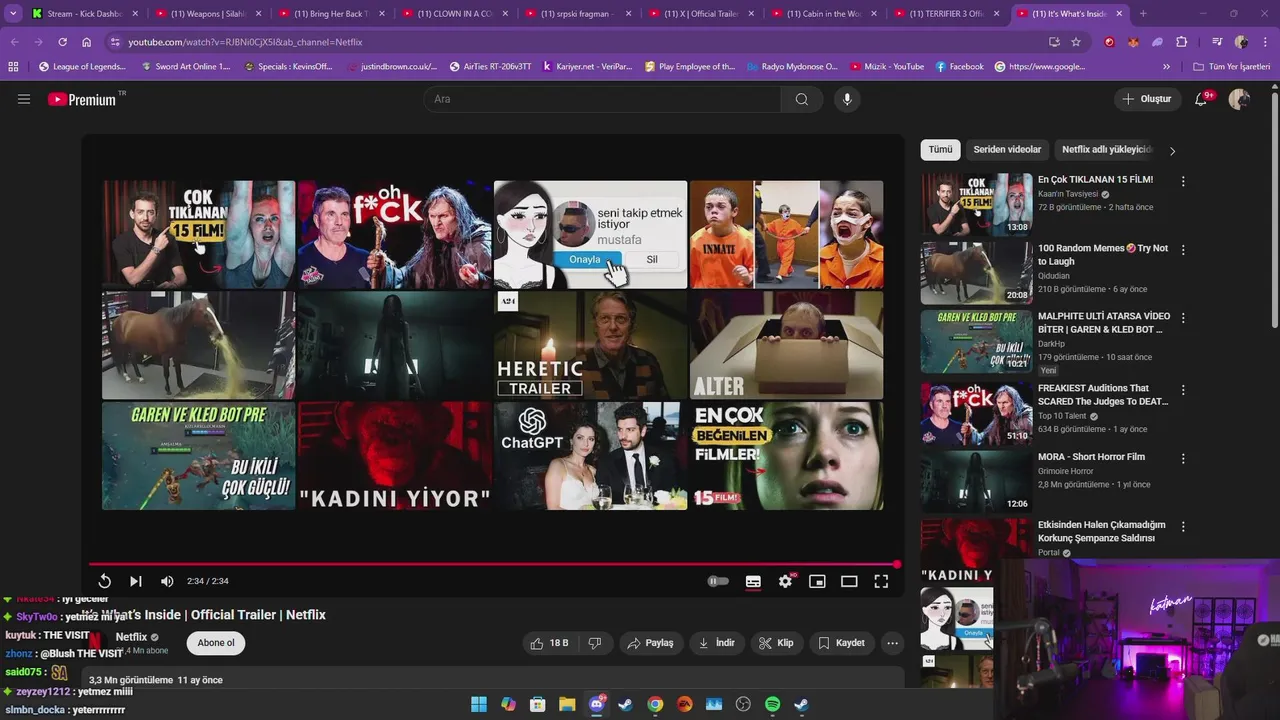Open the tab search dropdown arrow
The image size is (1280, 720).
coord(13,14)
